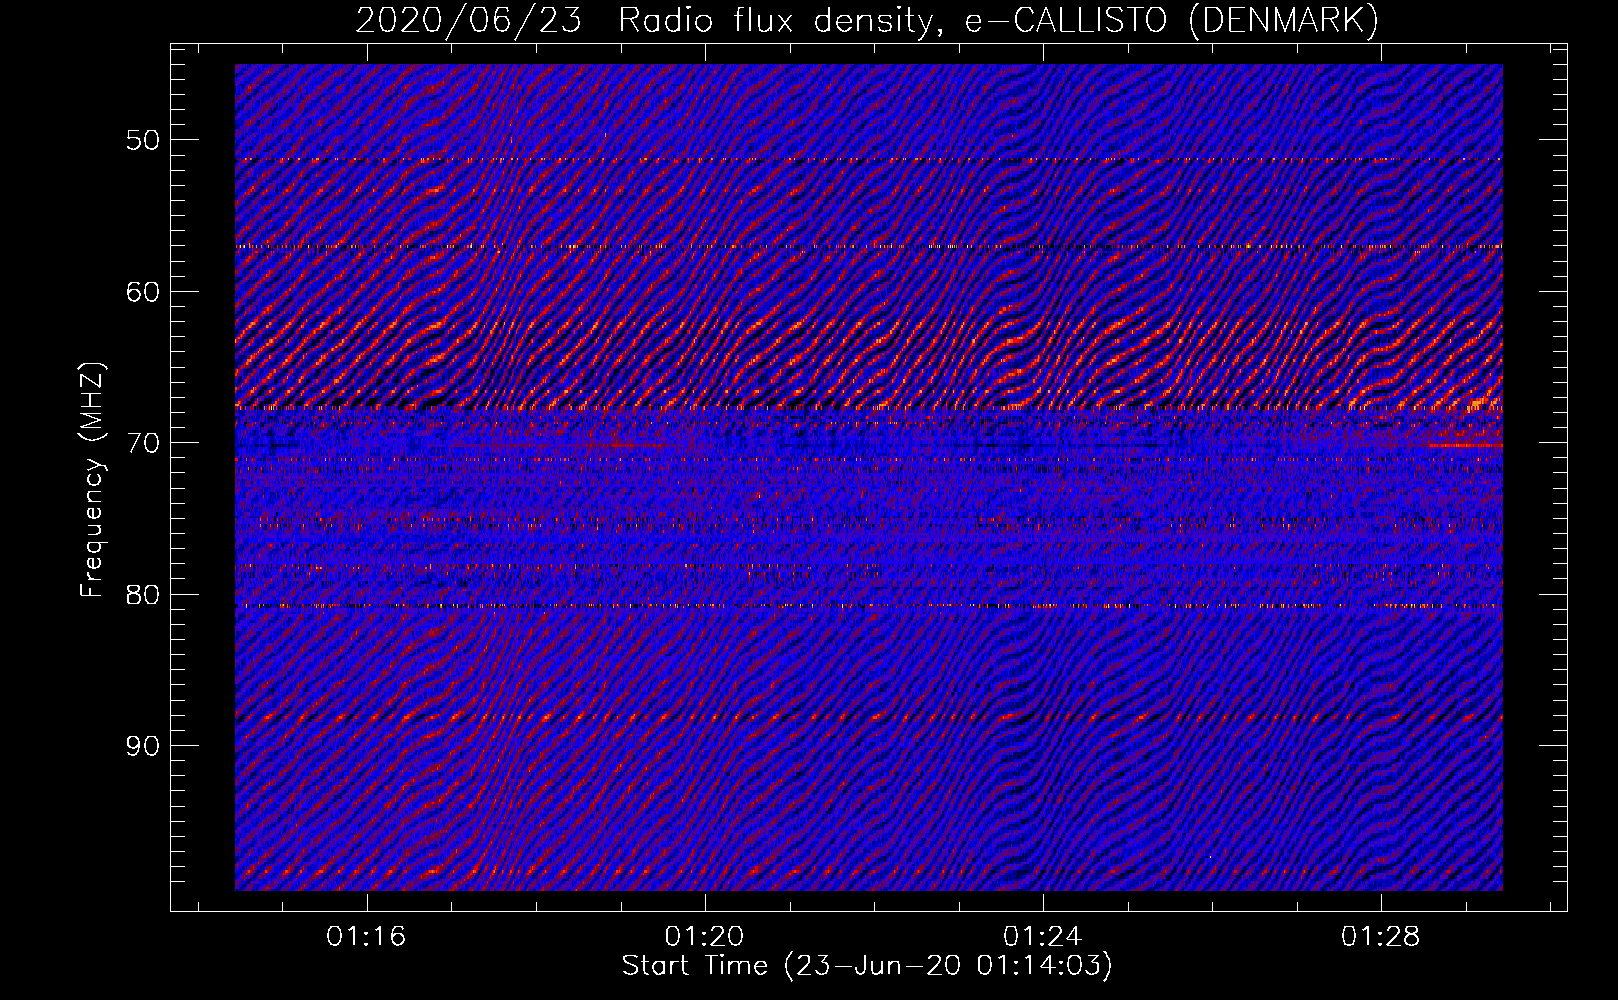Click the 50 frequency tick label
The image size is (1618, 1000).
tap(142, 140)
